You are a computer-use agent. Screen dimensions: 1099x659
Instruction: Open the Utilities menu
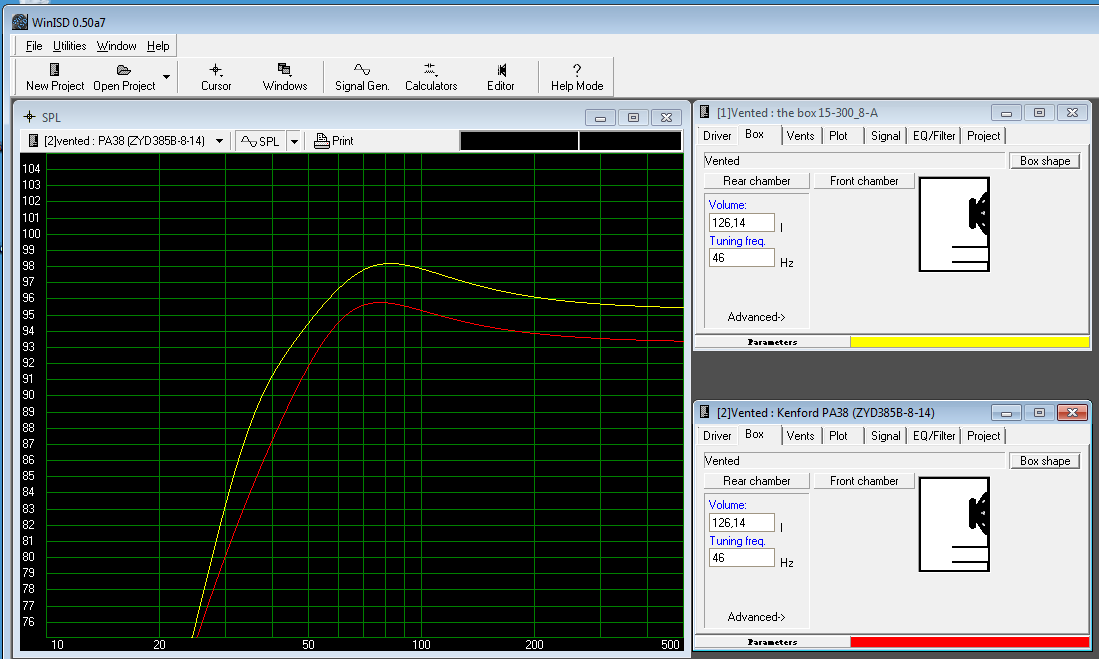pos(69,46)
